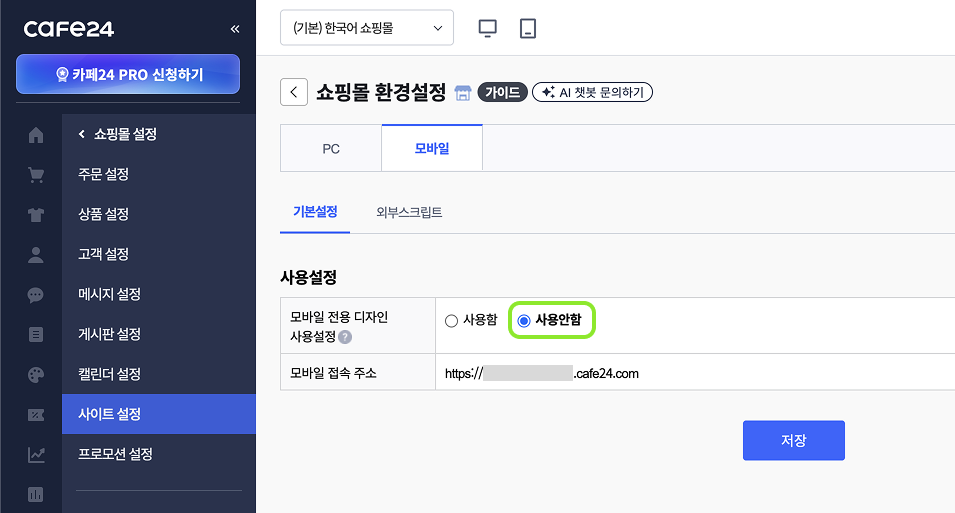Click 카페24 PRO 신청하기 button
This screenshot has width=955, height=513.
point(128,74)
